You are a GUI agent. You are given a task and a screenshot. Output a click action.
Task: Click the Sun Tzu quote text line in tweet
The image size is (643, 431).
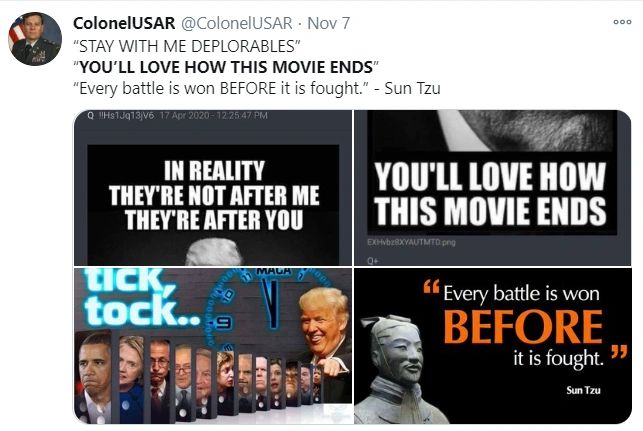click(257, 88)
